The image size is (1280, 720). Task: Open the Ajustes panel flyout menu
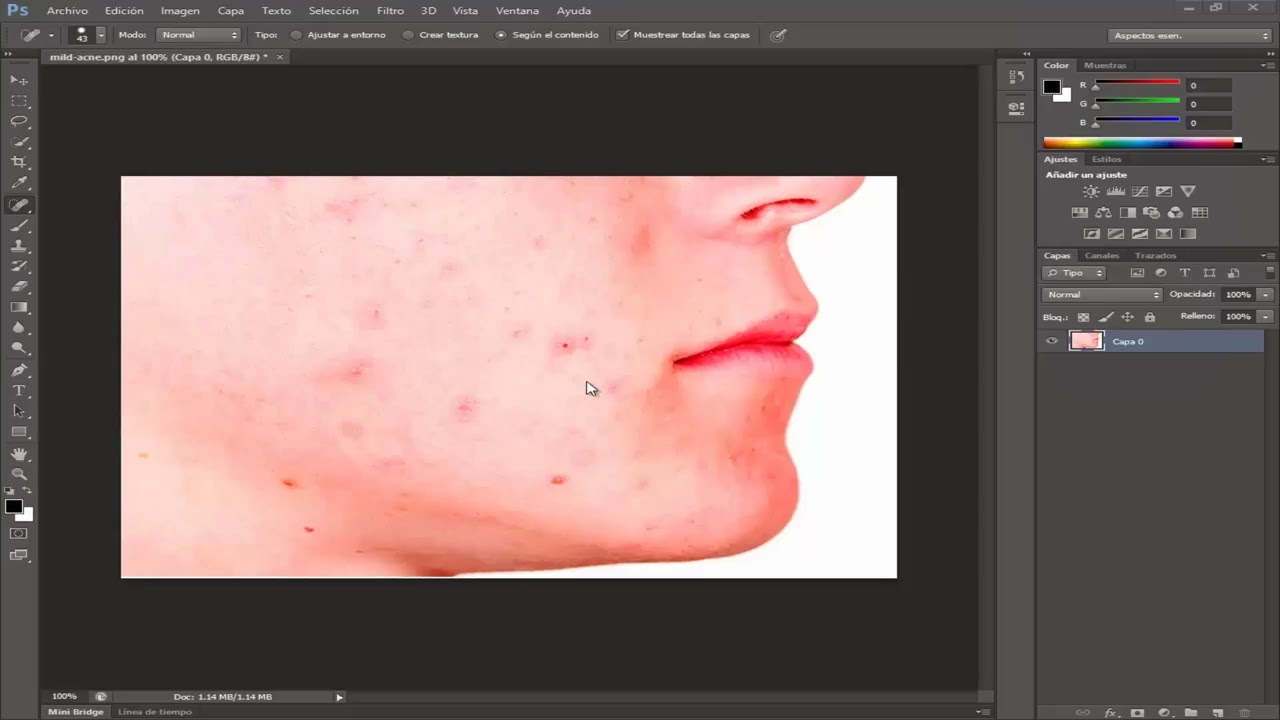pos(1268,159)
